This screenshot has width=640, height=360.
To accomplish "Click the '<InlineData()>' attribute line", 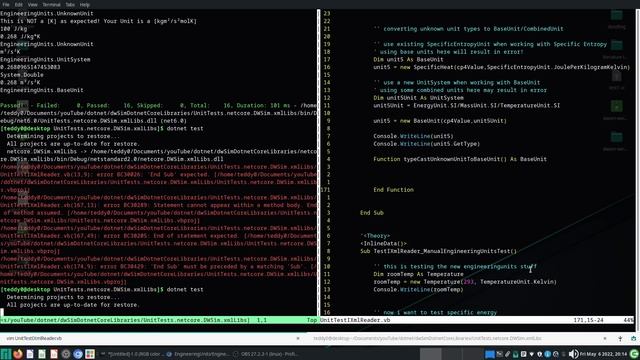I will (383, 243).
